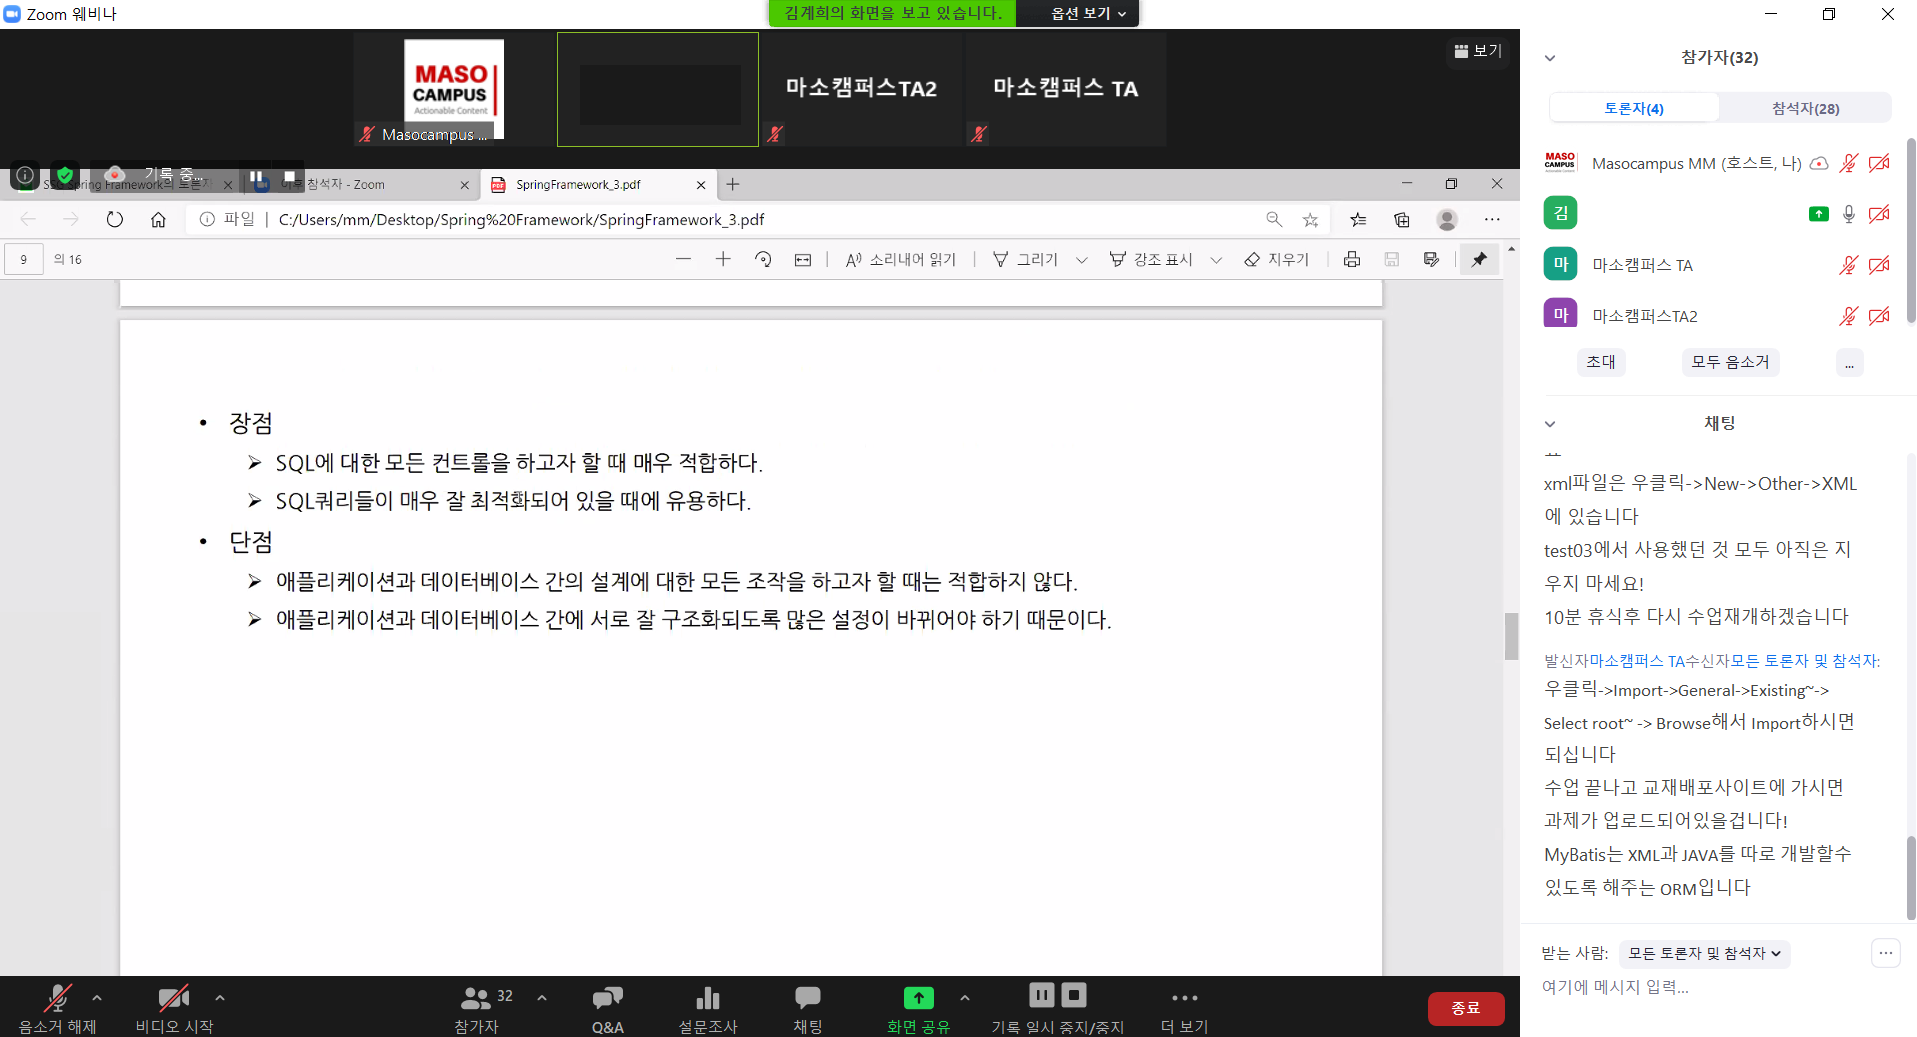Open the 설문조사 polls icon

708,998
